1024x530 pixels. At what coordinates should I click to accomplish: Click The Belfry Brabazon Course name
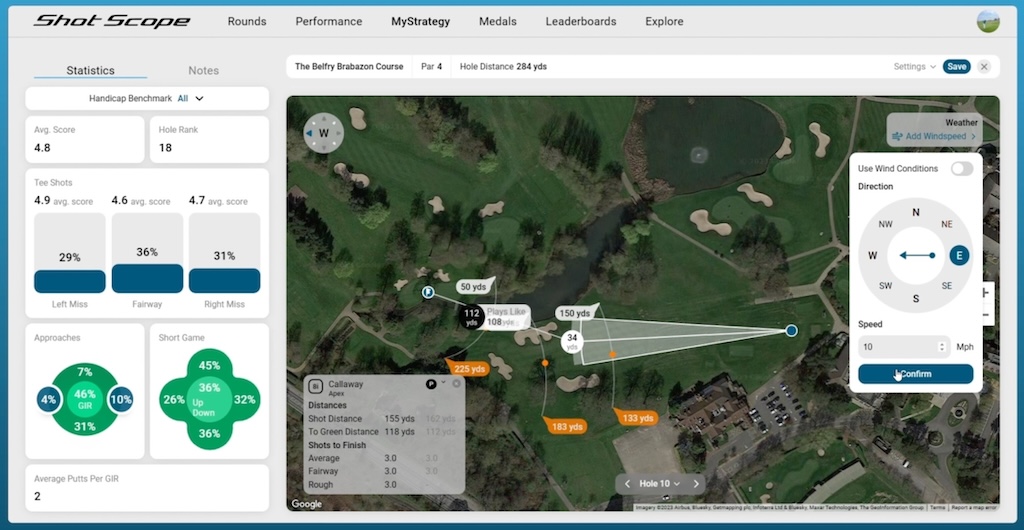[349, 67]
